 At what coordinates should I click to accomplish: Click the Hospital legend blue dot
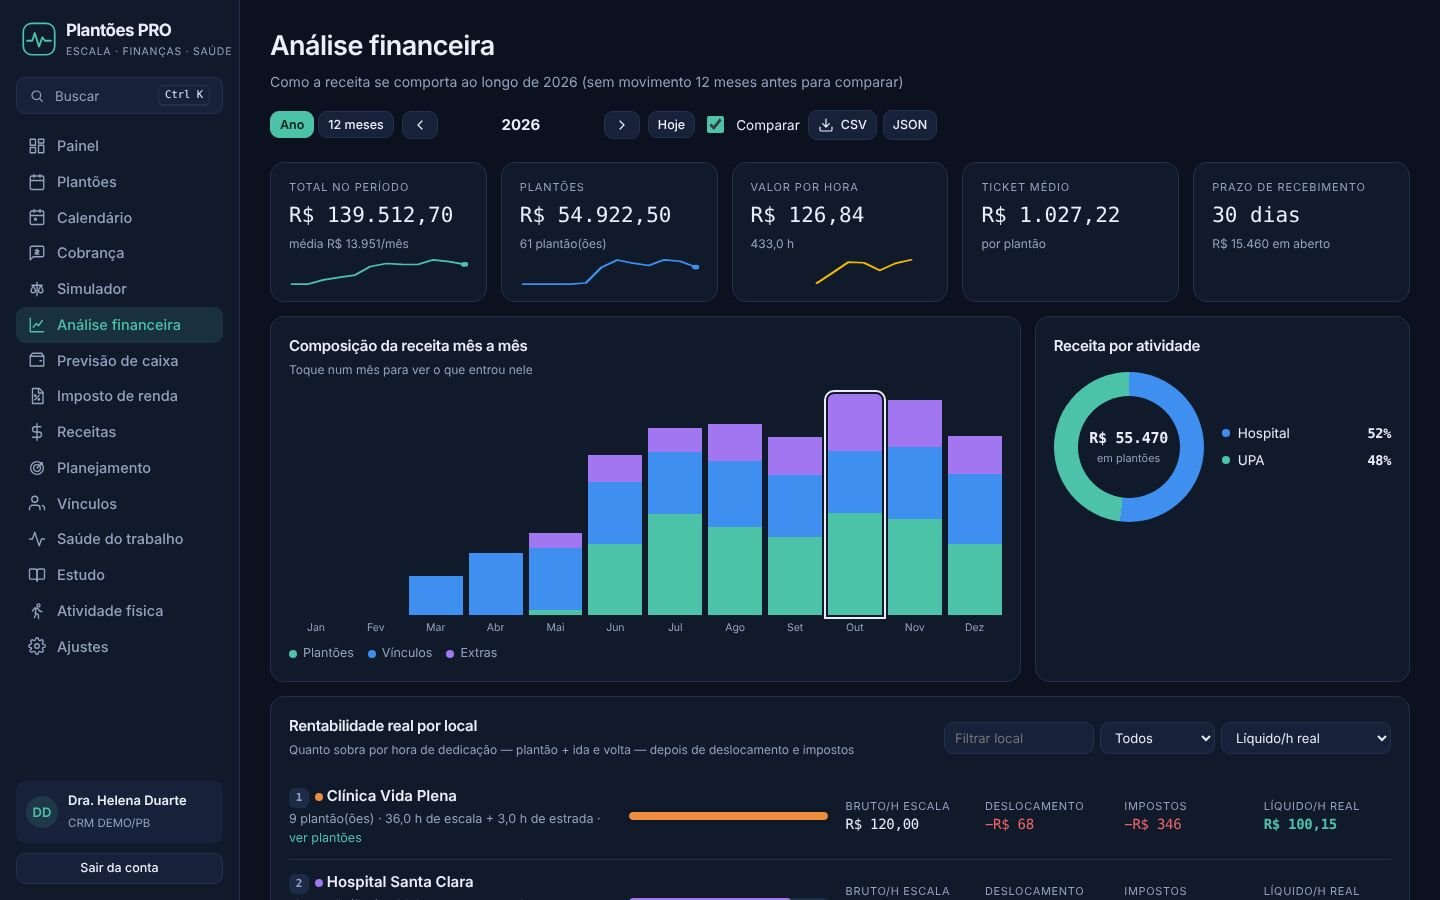tap(1226, 433)
